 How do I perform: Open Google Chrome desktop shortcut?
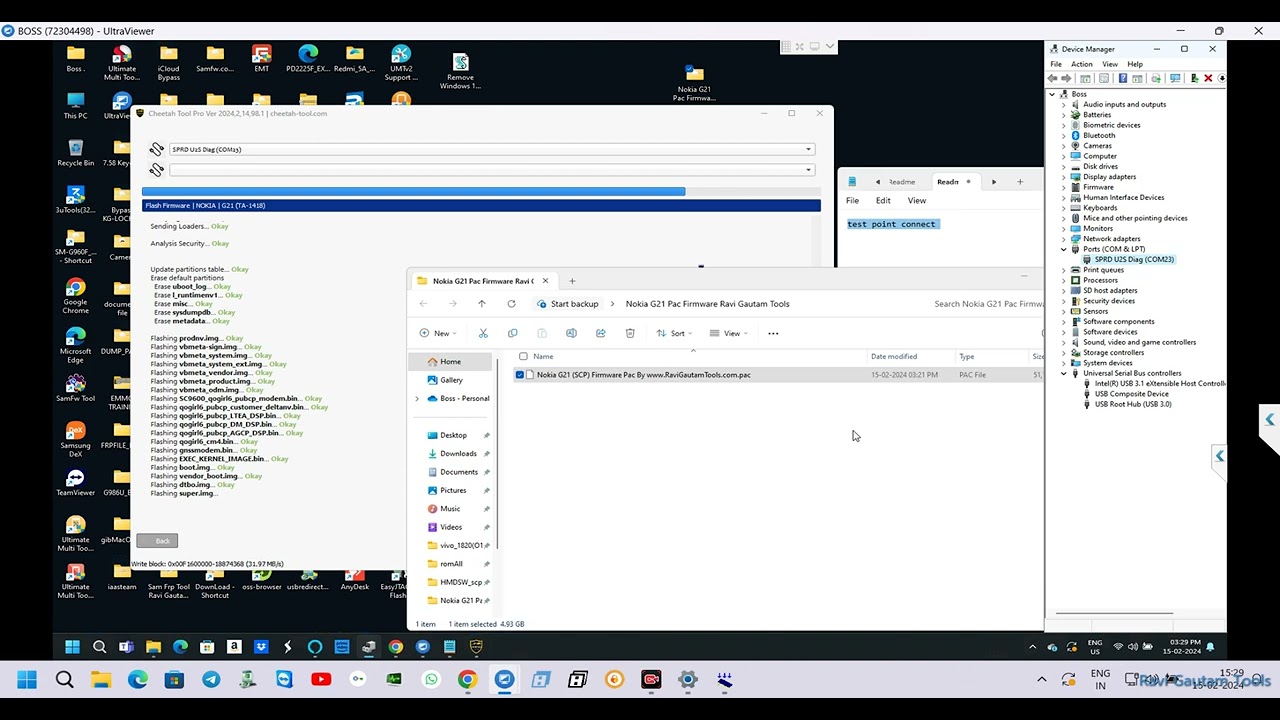[75, 296]
